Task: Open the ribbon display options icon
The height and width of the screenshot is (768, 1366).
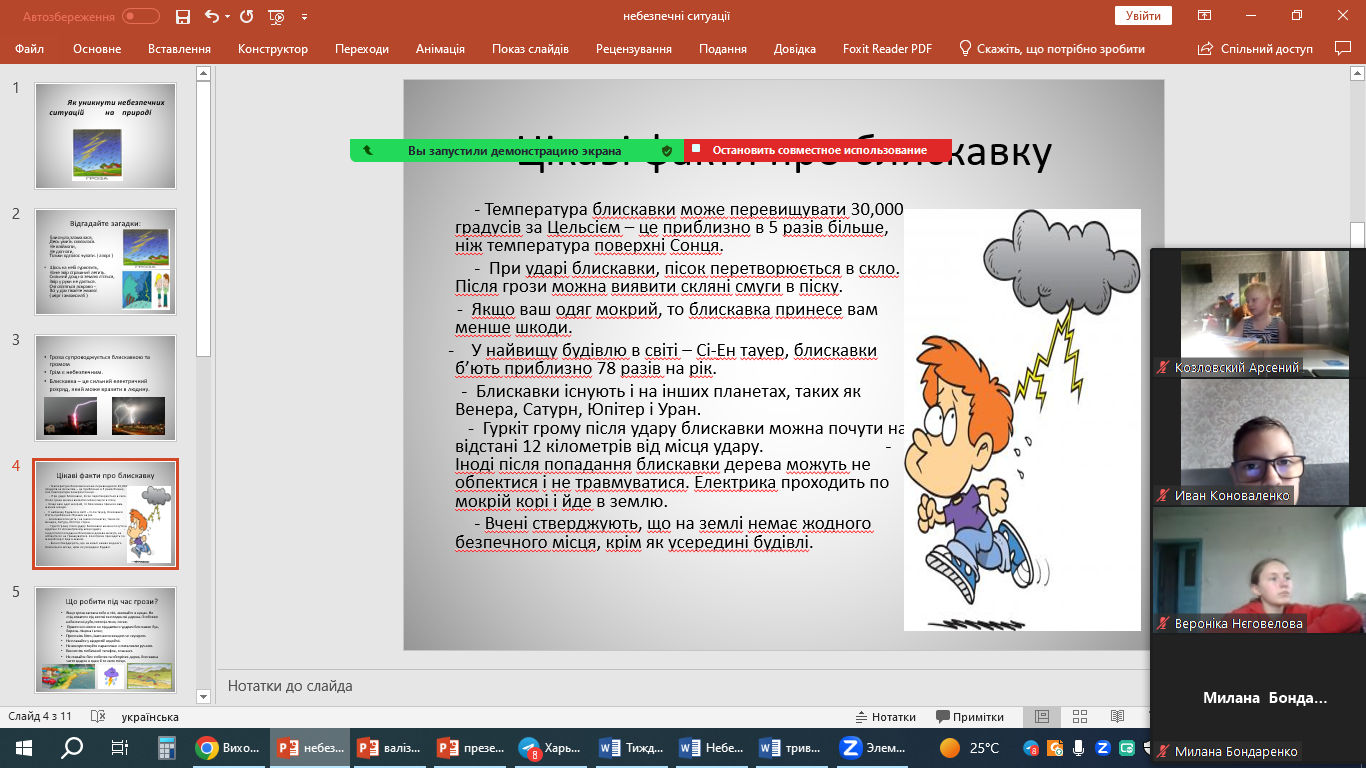Action: coord(1205,16)
